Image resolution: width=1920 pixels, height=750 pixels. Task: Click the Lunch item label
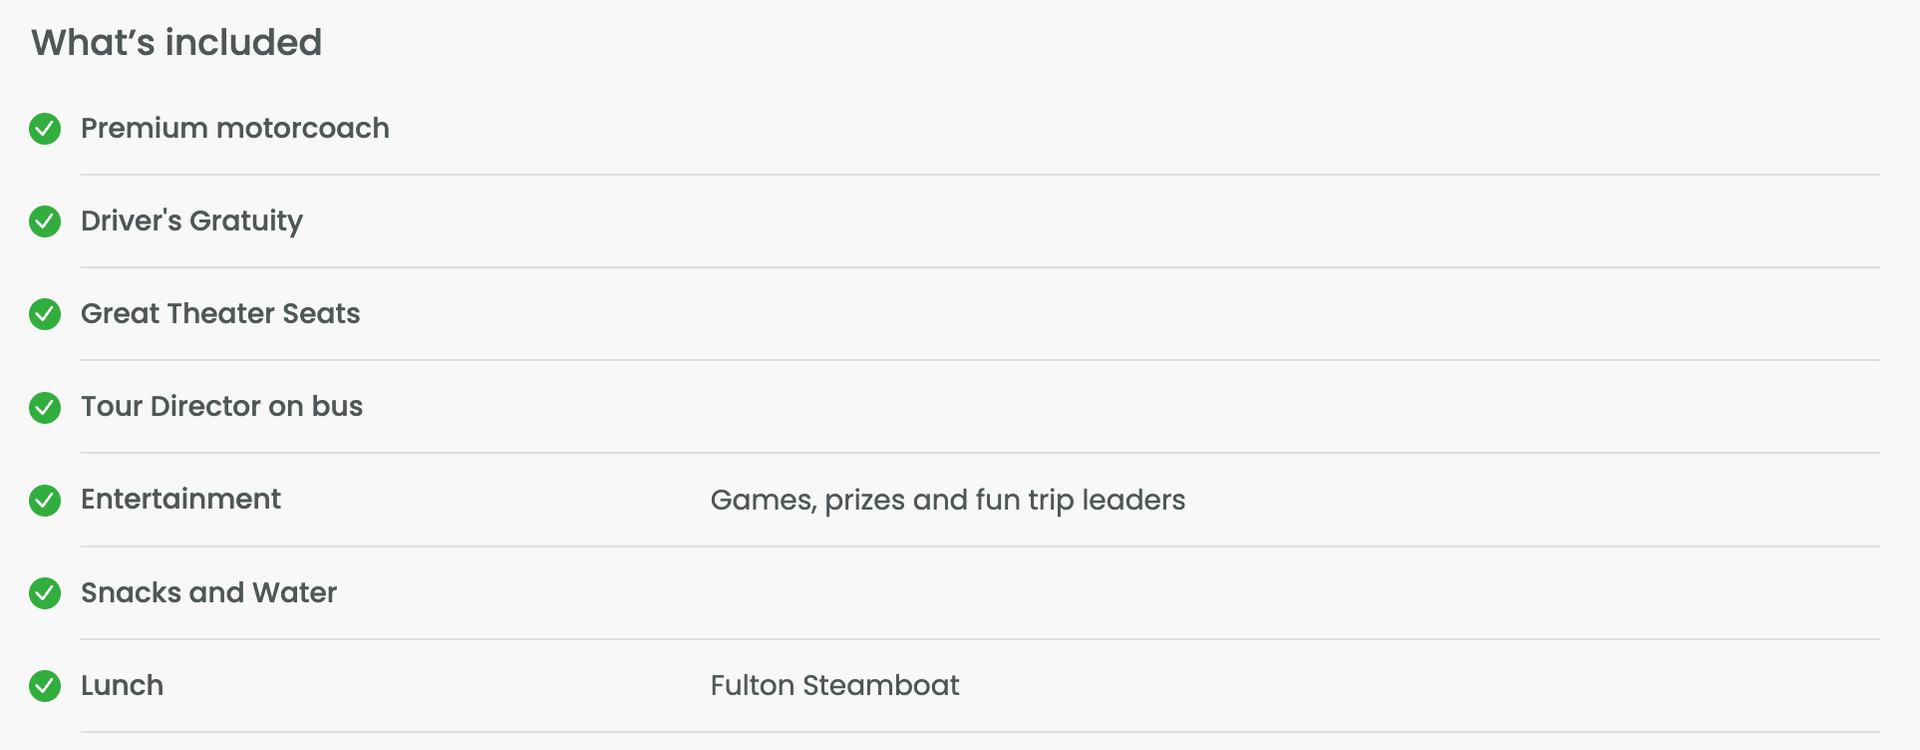[x=122, y=685]
